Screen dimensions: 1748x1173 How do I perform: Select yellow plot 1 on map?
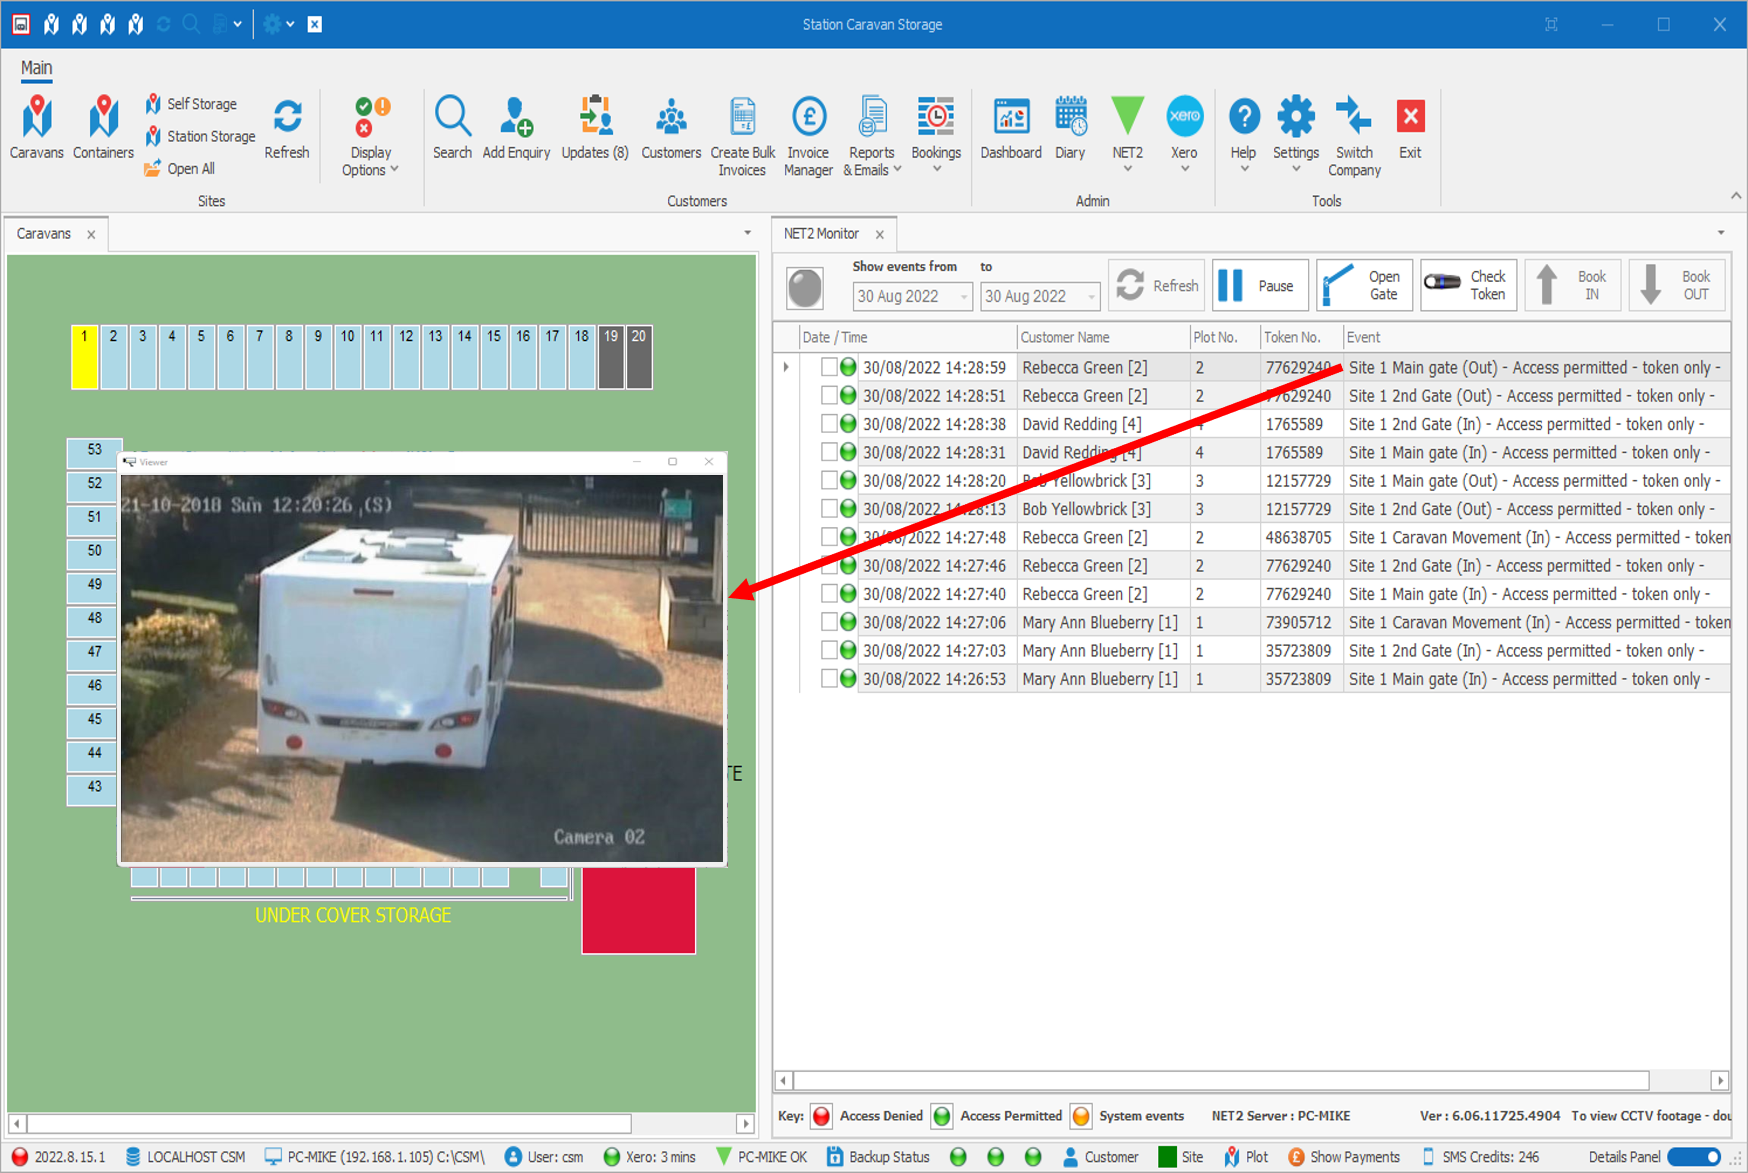[x=84, y=357]
